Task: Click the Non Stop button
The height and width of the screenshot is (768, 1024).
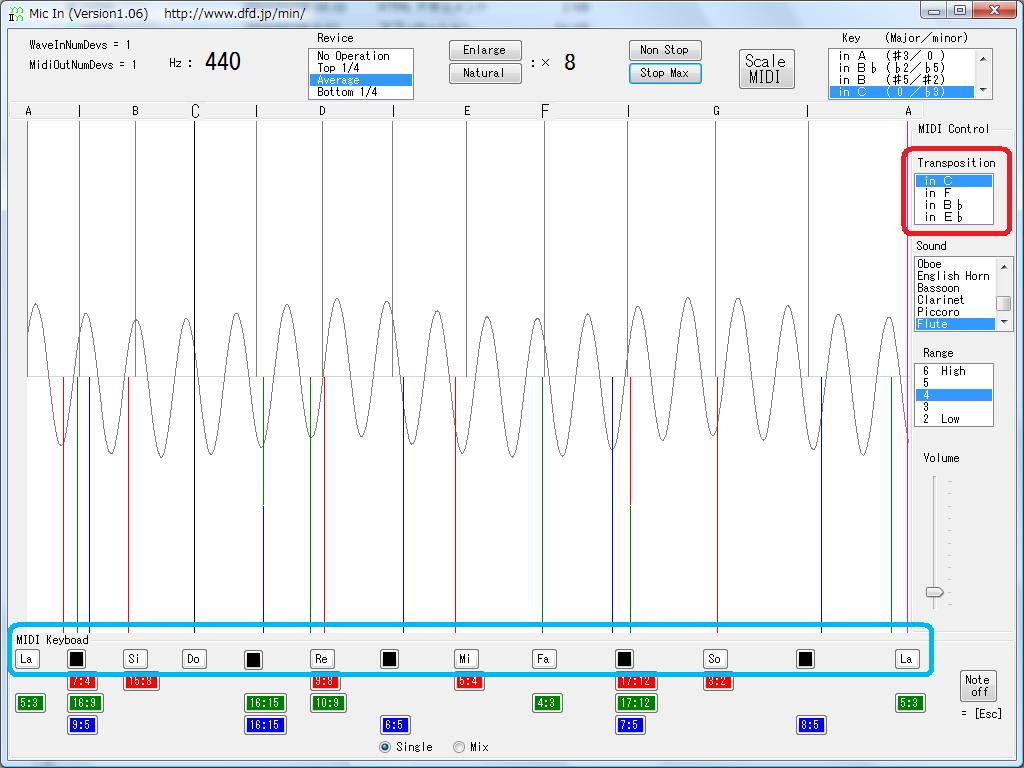Action: 665,50
